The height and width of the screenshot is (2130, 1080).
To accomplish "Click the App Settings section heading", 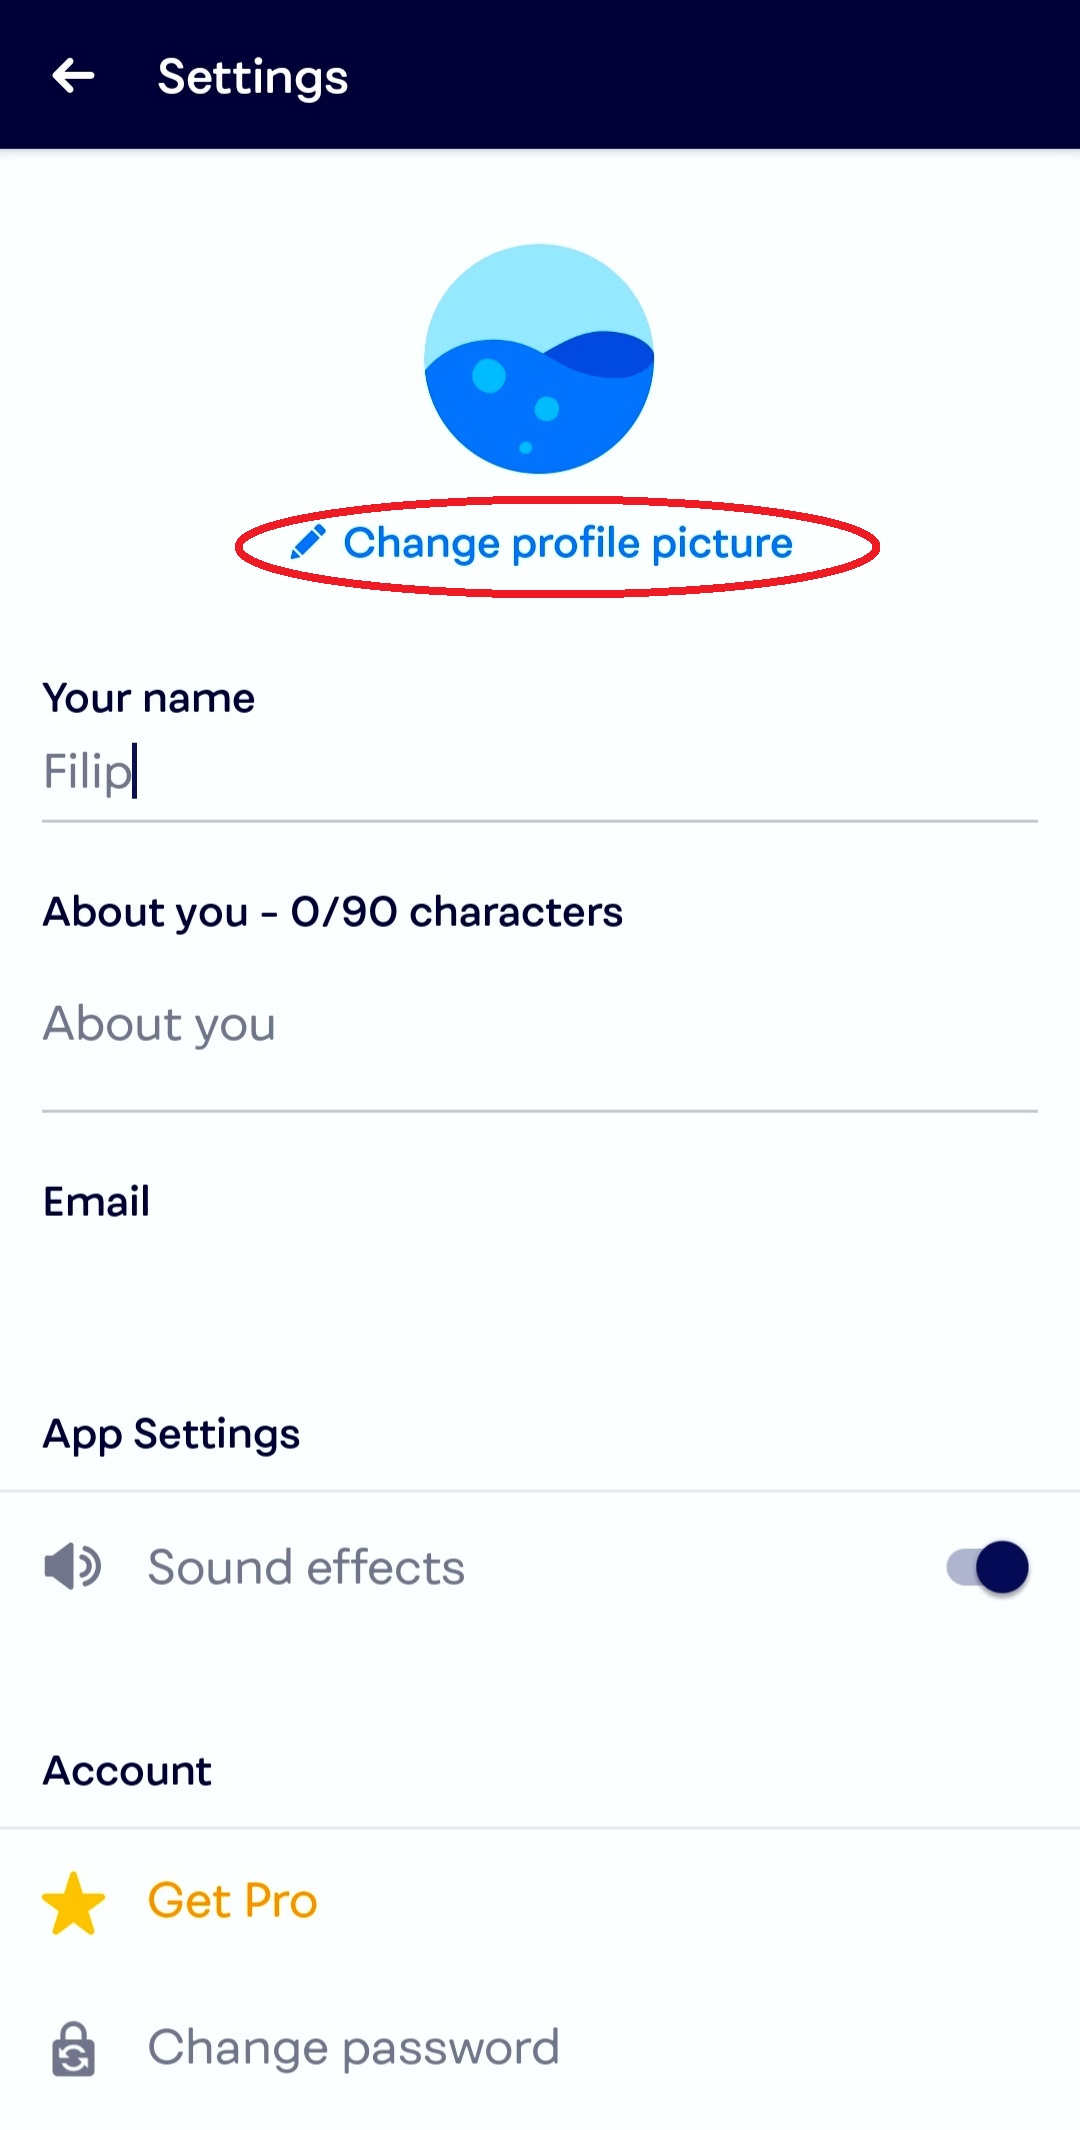I will [171, 1434].
